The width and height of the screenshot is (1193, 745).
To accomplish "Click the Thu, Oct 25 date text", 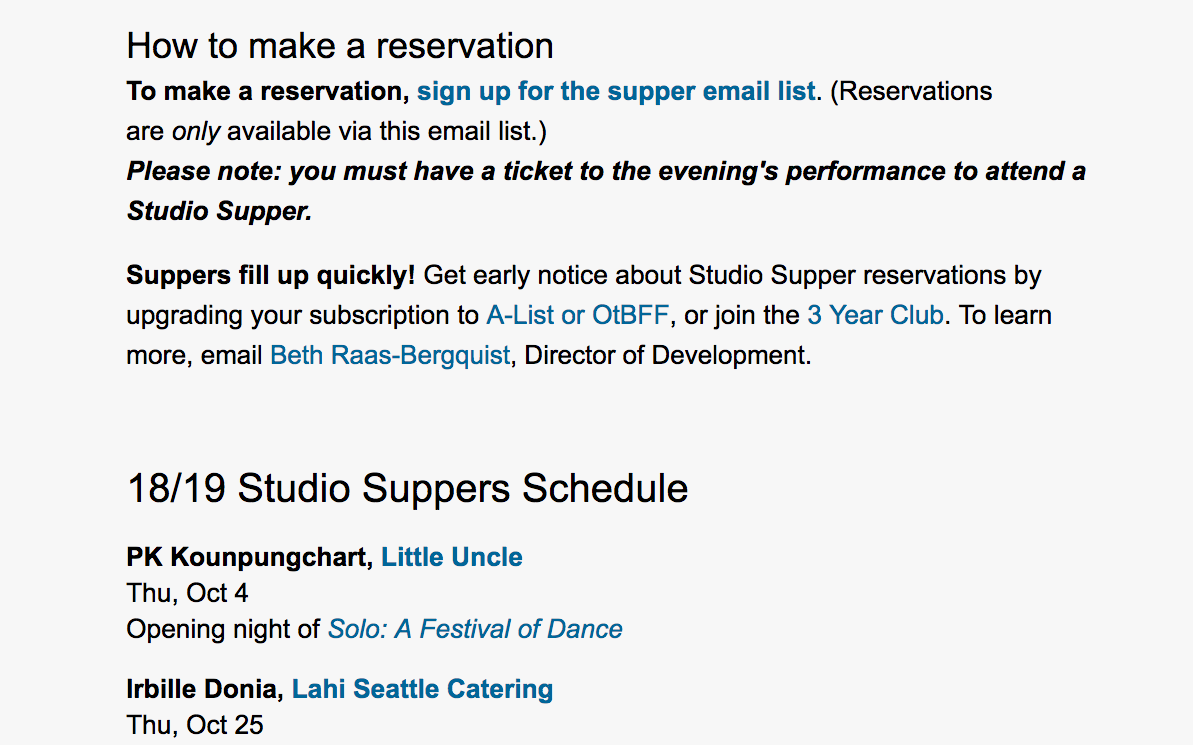I will point(195,725).
